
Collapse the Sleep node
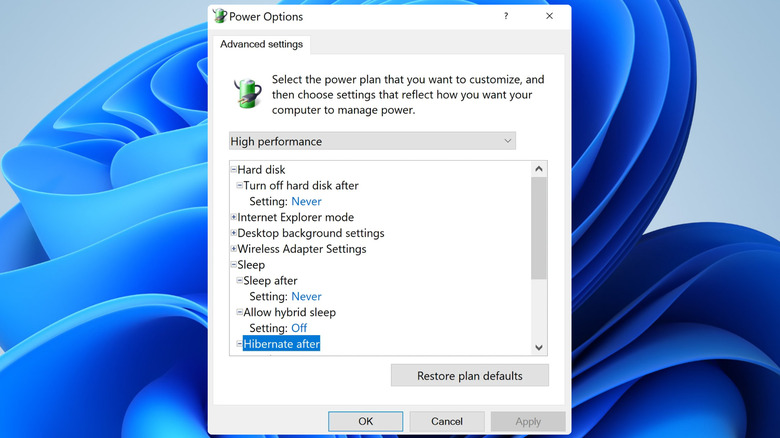point(233,264)
